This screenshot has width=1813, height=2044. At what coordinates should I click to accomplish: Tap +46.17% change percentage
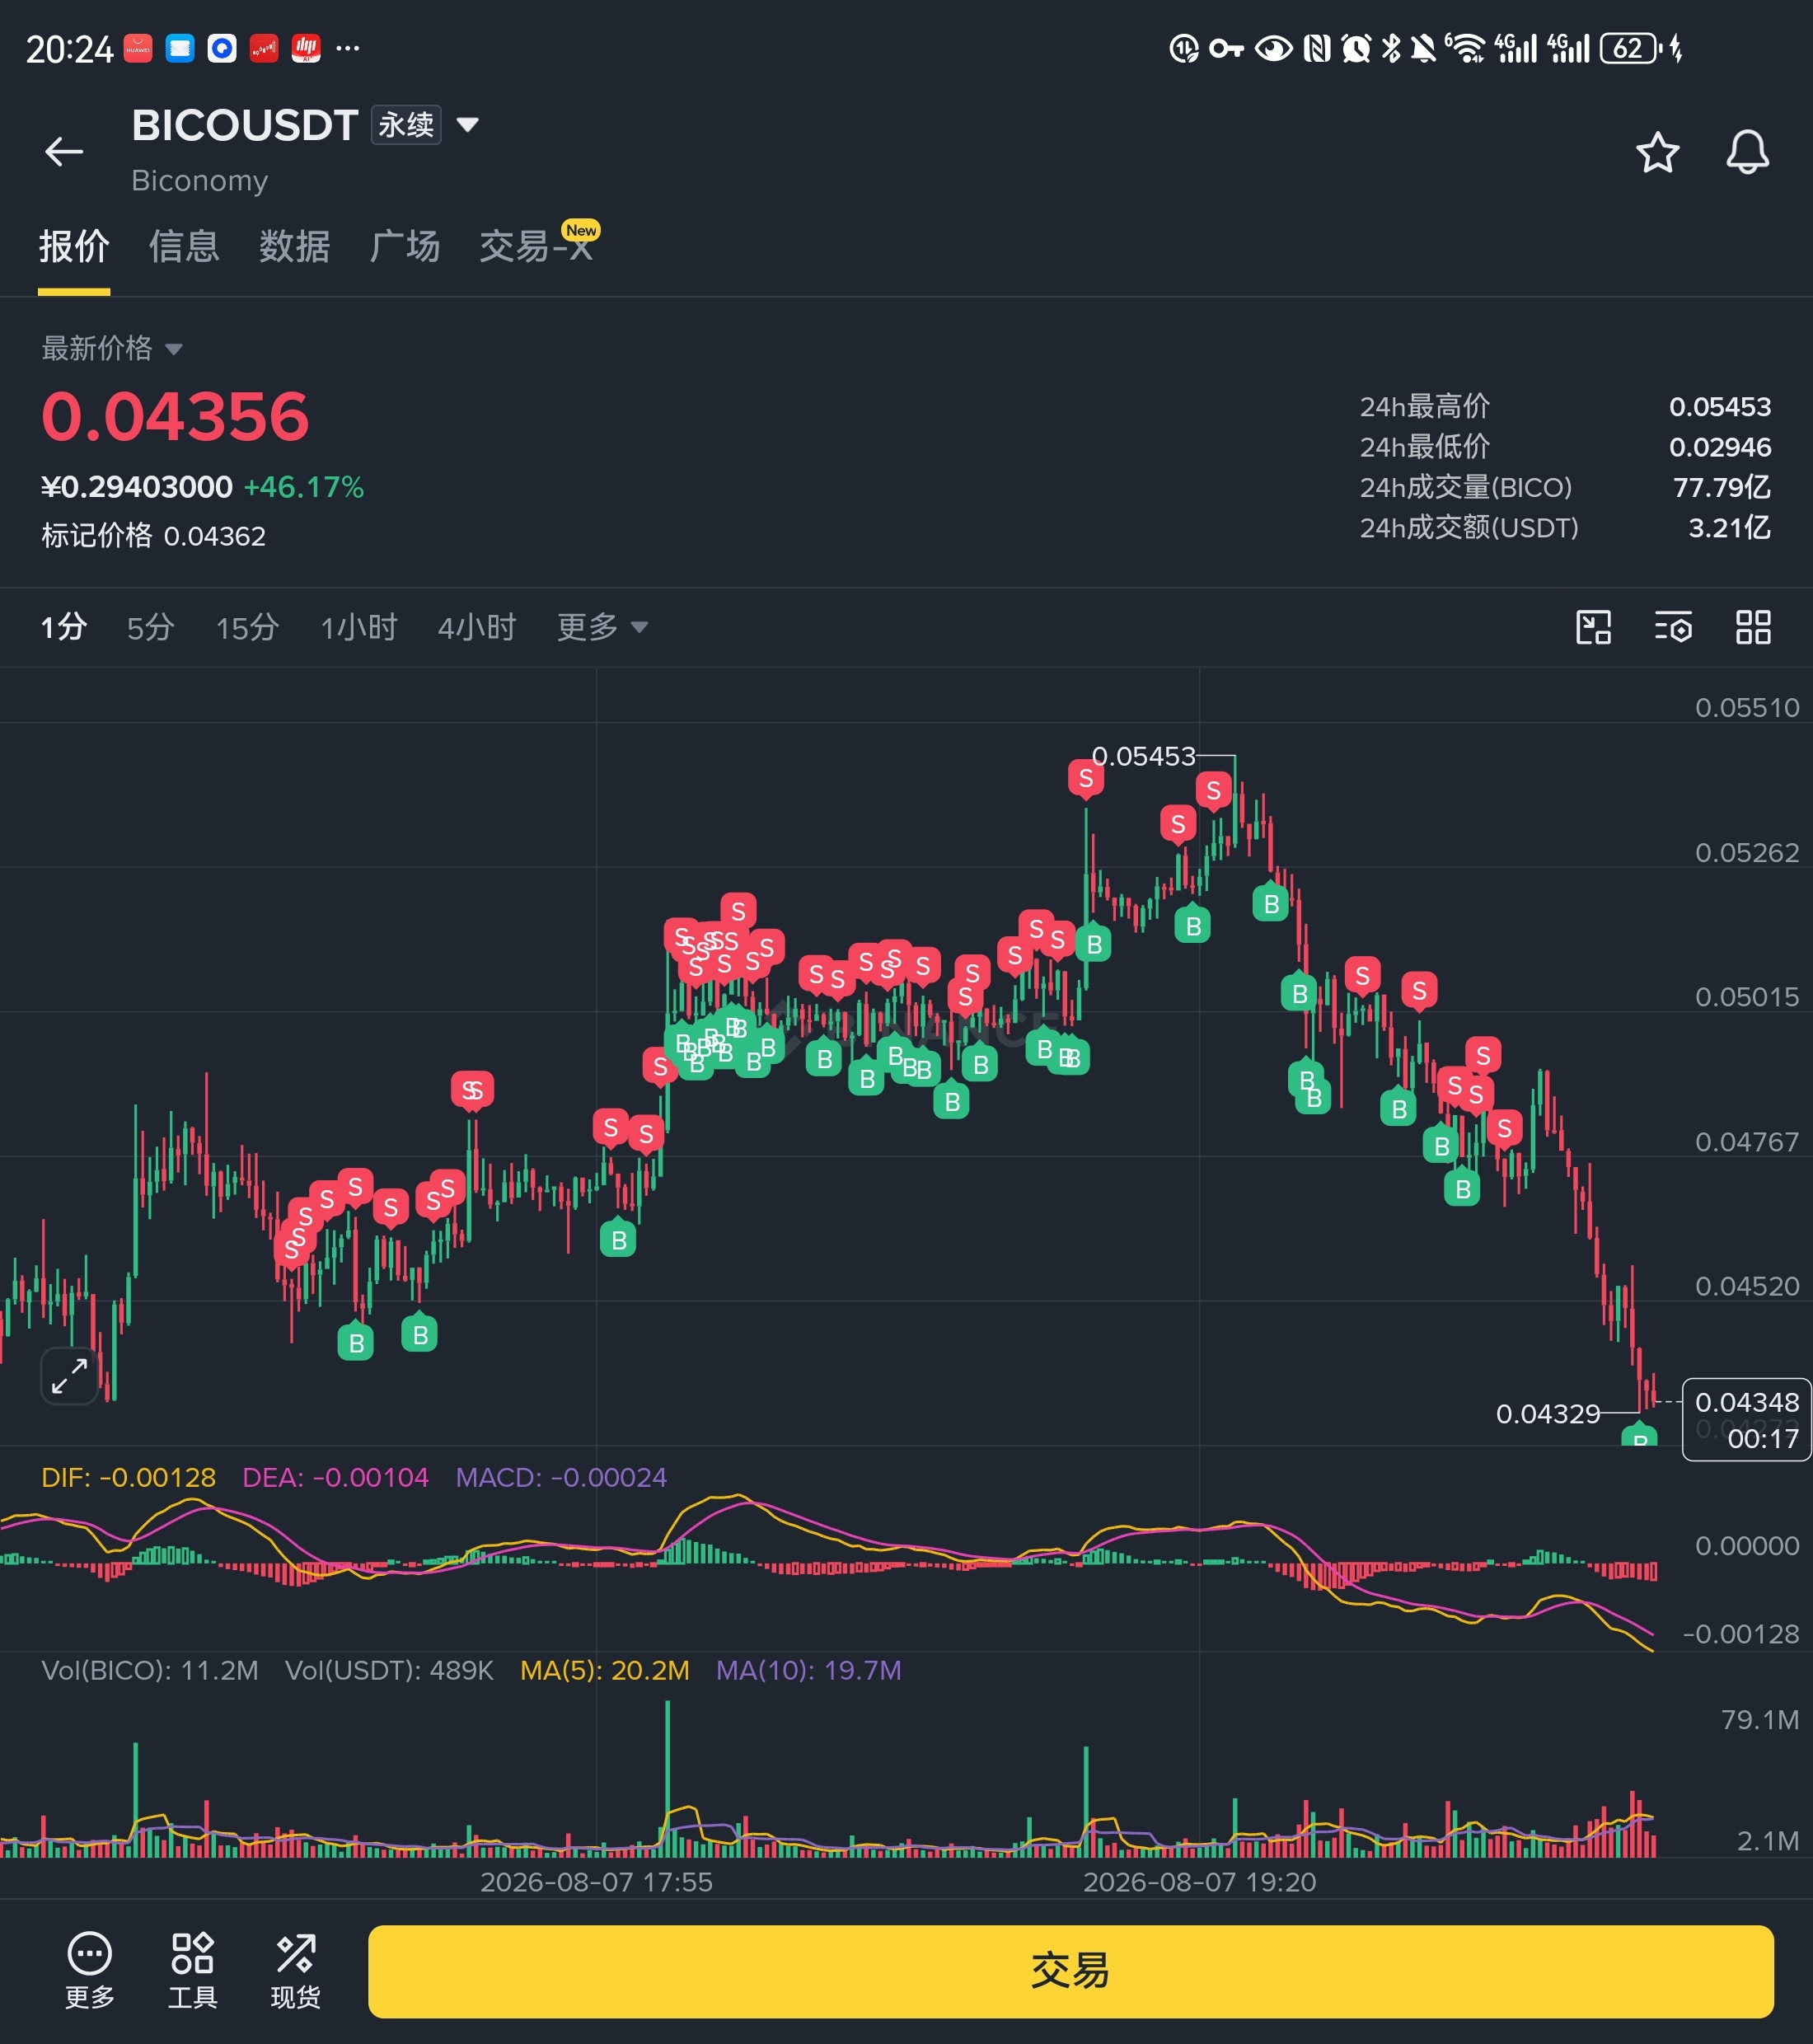(x=304, y=487)
